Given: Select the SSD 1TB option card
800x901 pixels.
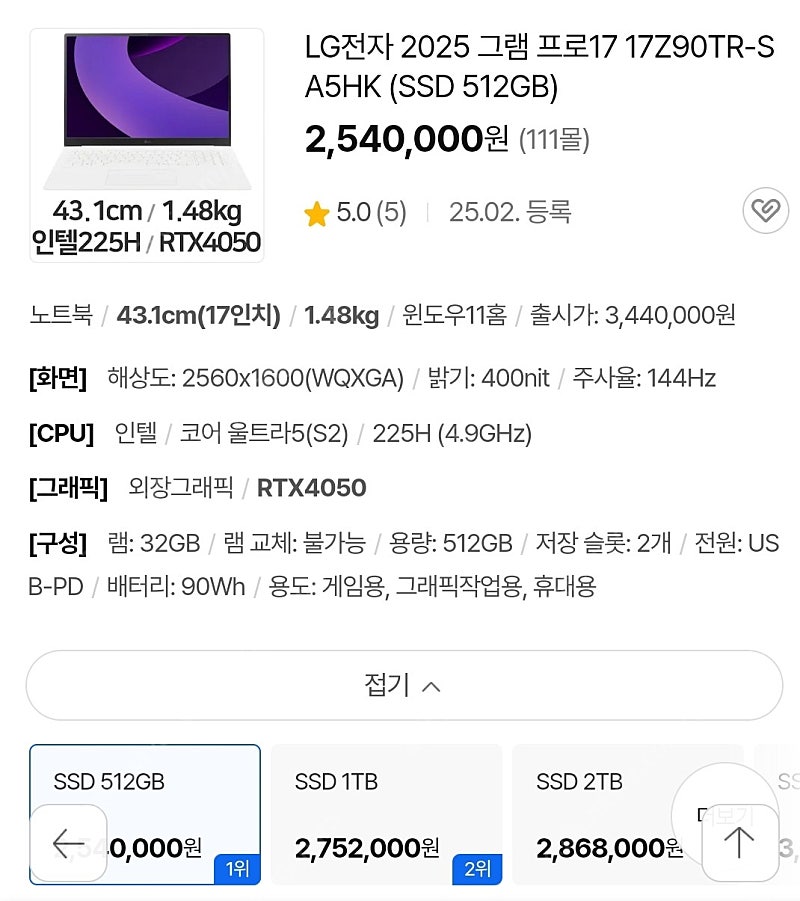Looking at the screenshot, I should (x=386, y=814).
